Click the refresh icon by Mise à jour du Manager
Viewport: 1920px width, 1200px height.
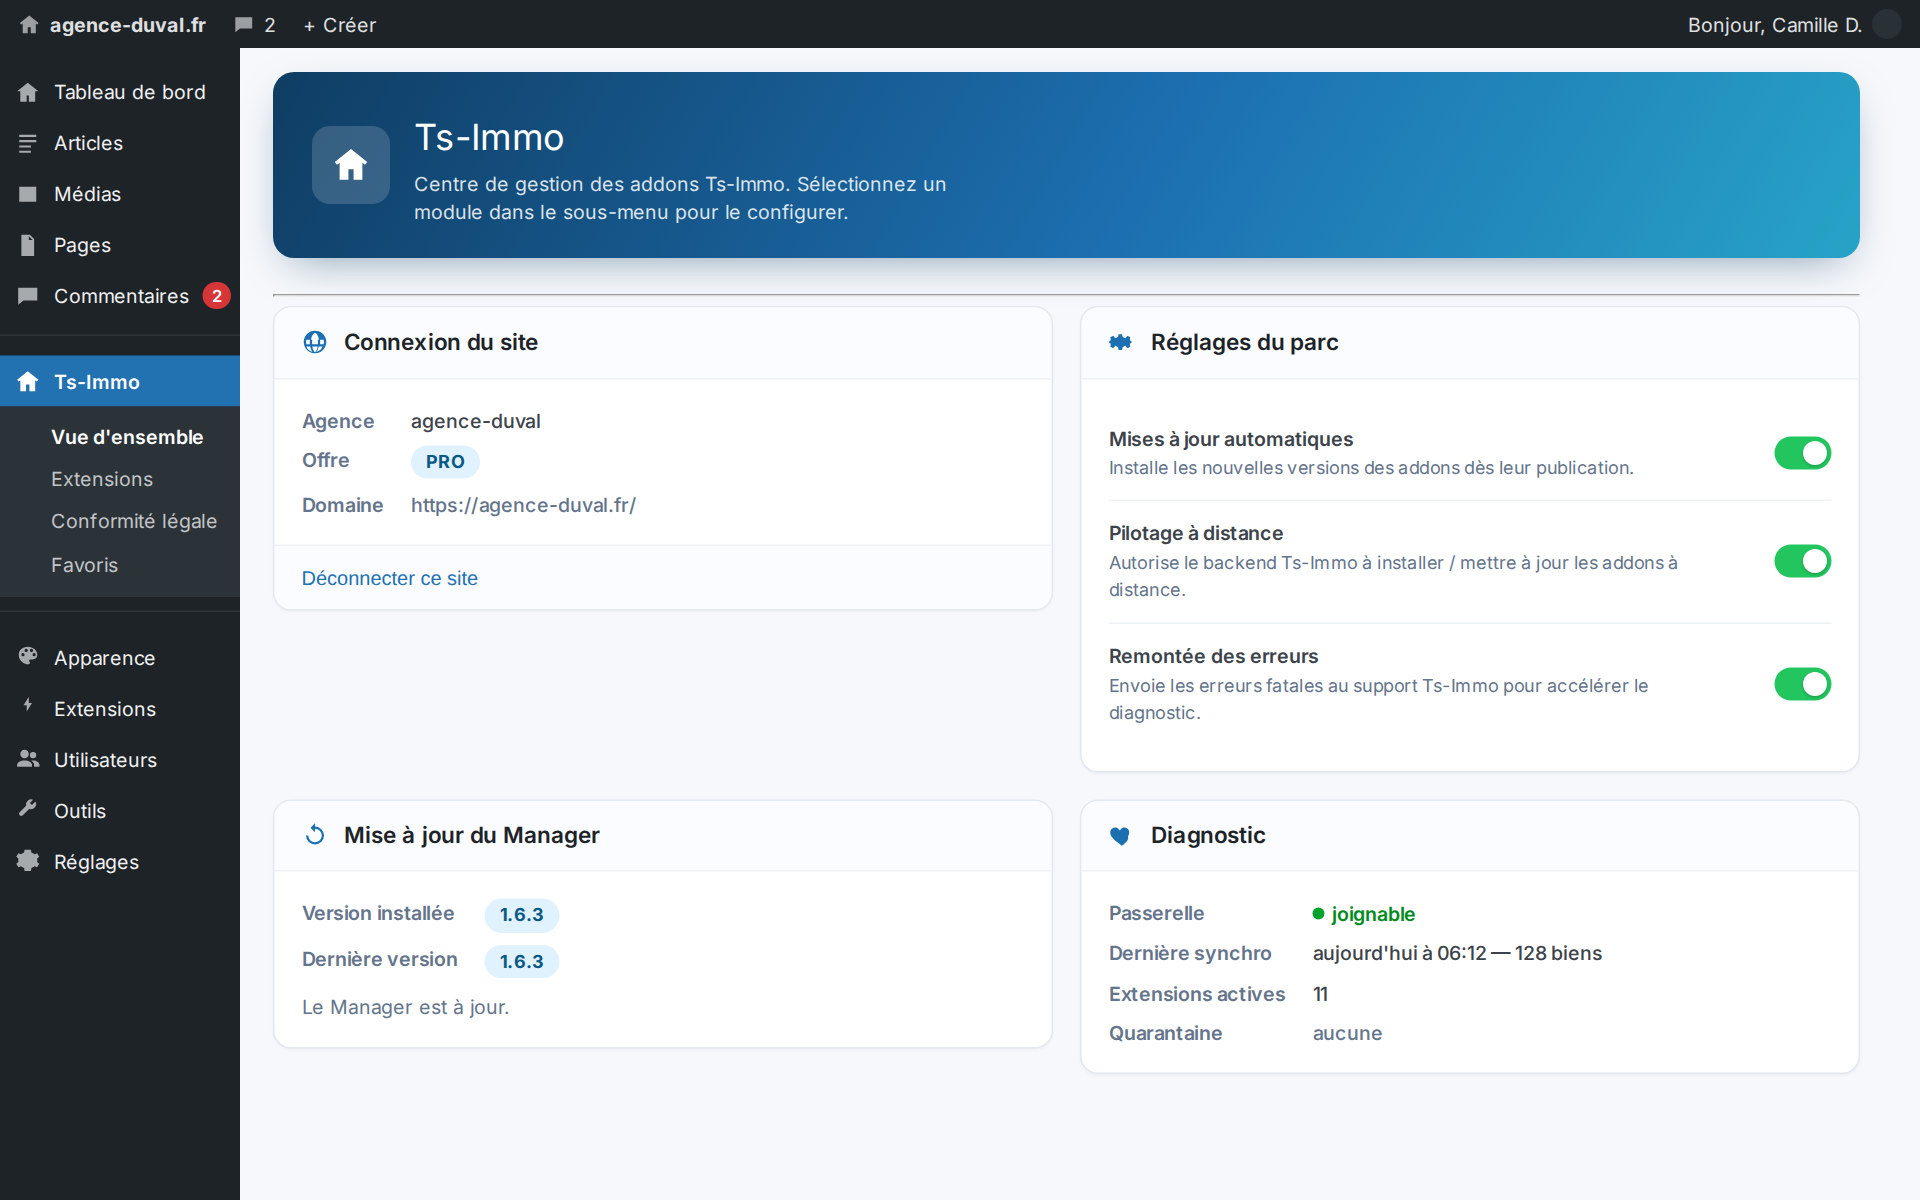tap(315, 835)
